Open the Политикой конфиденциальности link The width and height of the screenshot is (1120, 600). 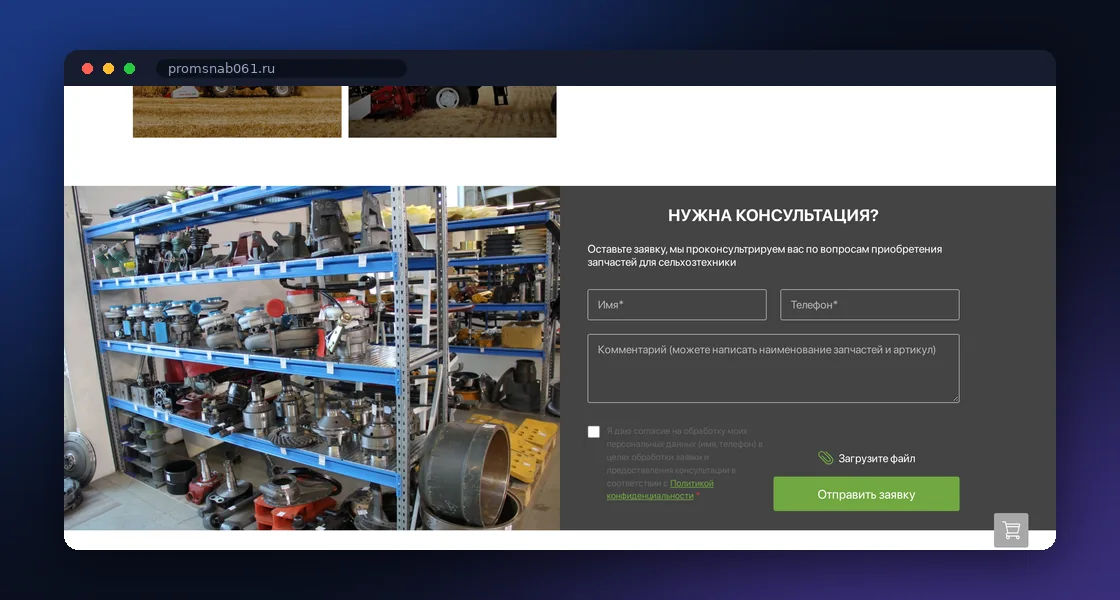click(660, 489)
